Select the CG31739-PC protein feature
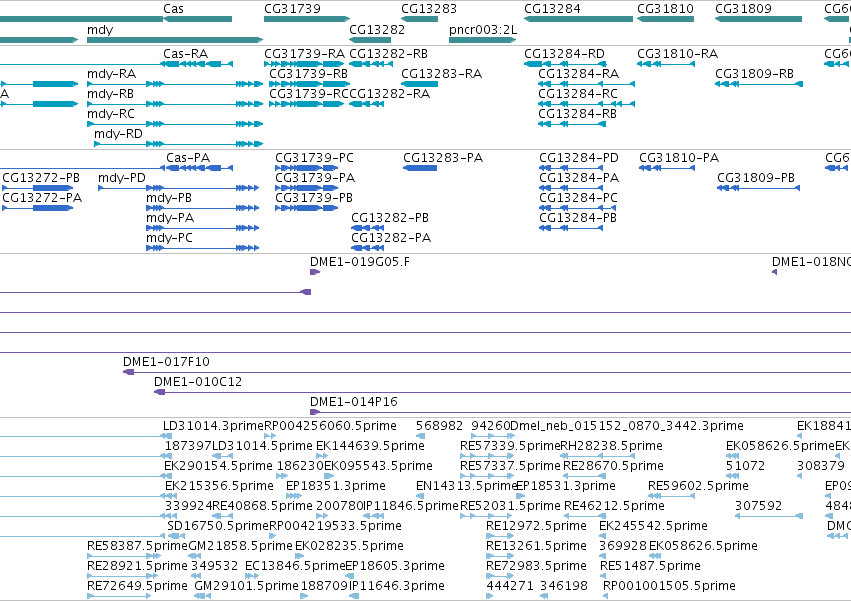The width and height of the screenshot is (851, 601). pyautogui.click(x=307, y=168)
